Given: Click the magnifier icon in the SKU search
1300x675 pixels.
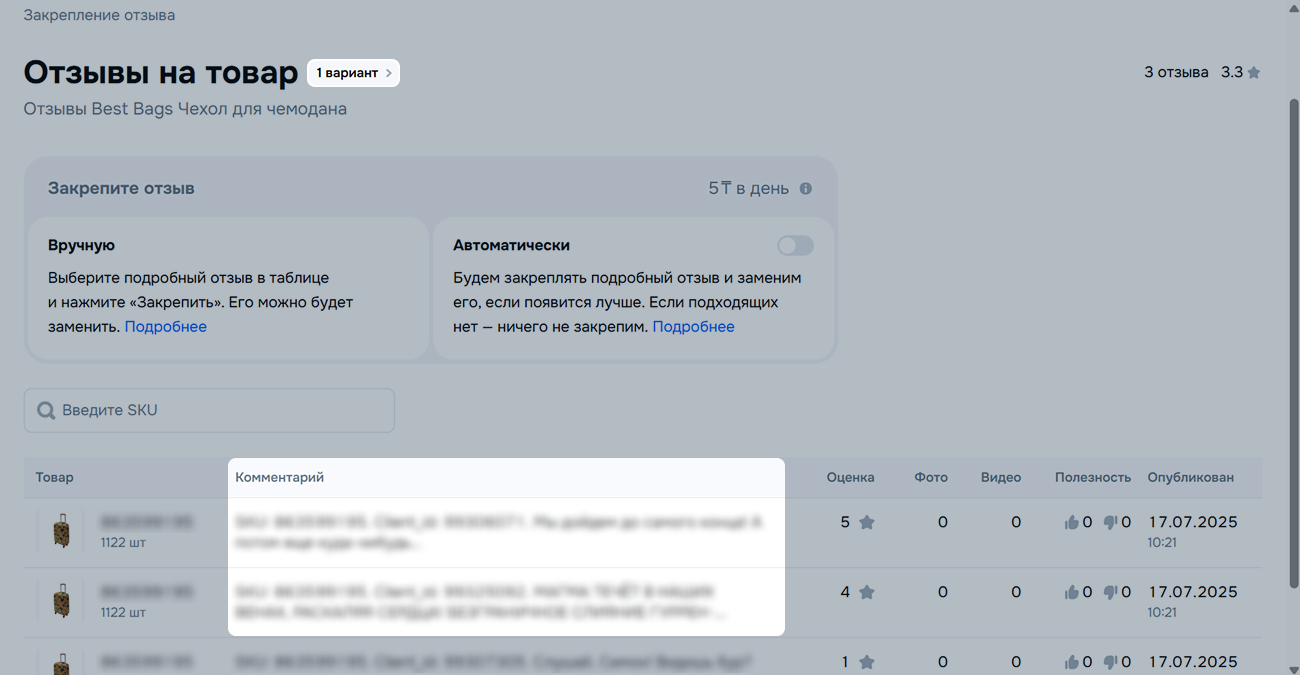Looking at the screenshot, I should pyautogui.click(x=45, y=411).
